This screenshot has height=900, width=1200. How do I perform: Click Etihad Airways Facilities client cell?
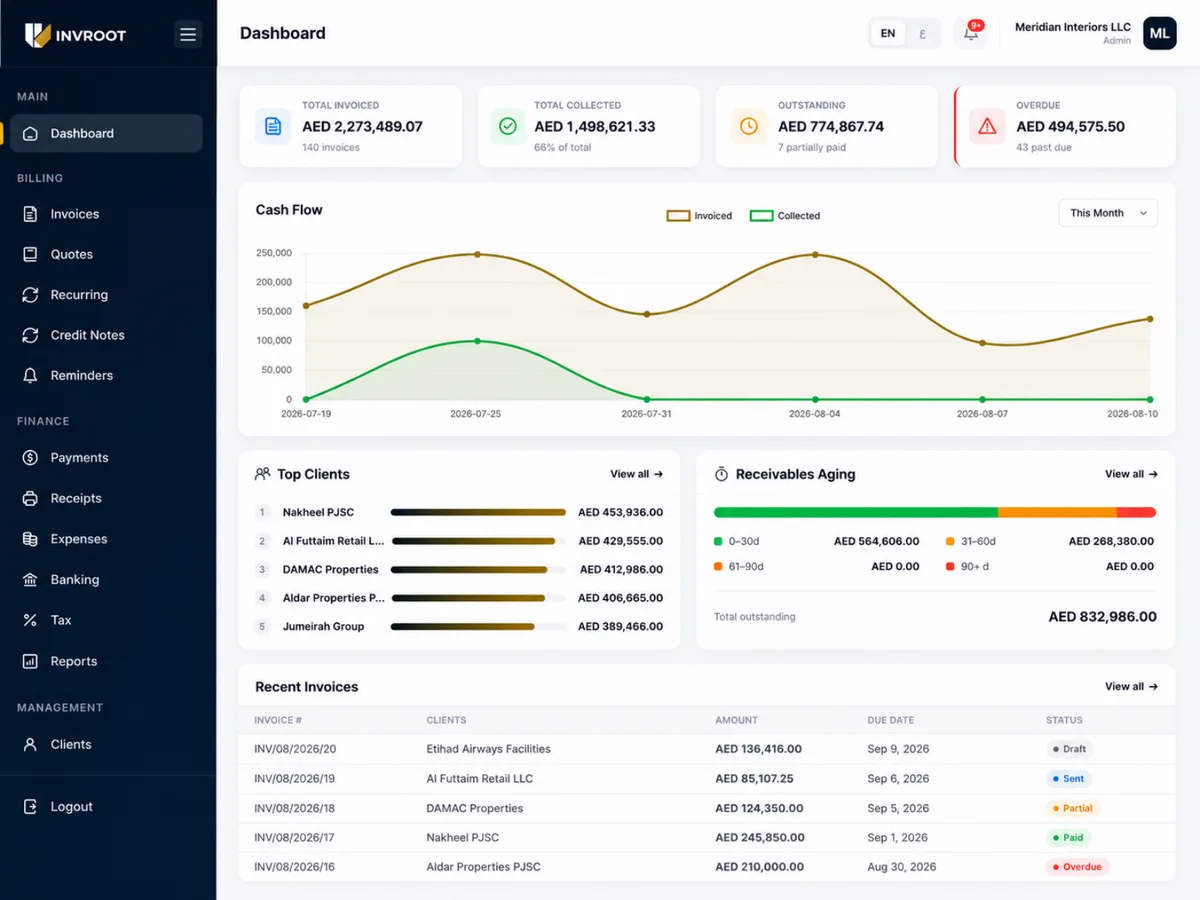point(488,749)
